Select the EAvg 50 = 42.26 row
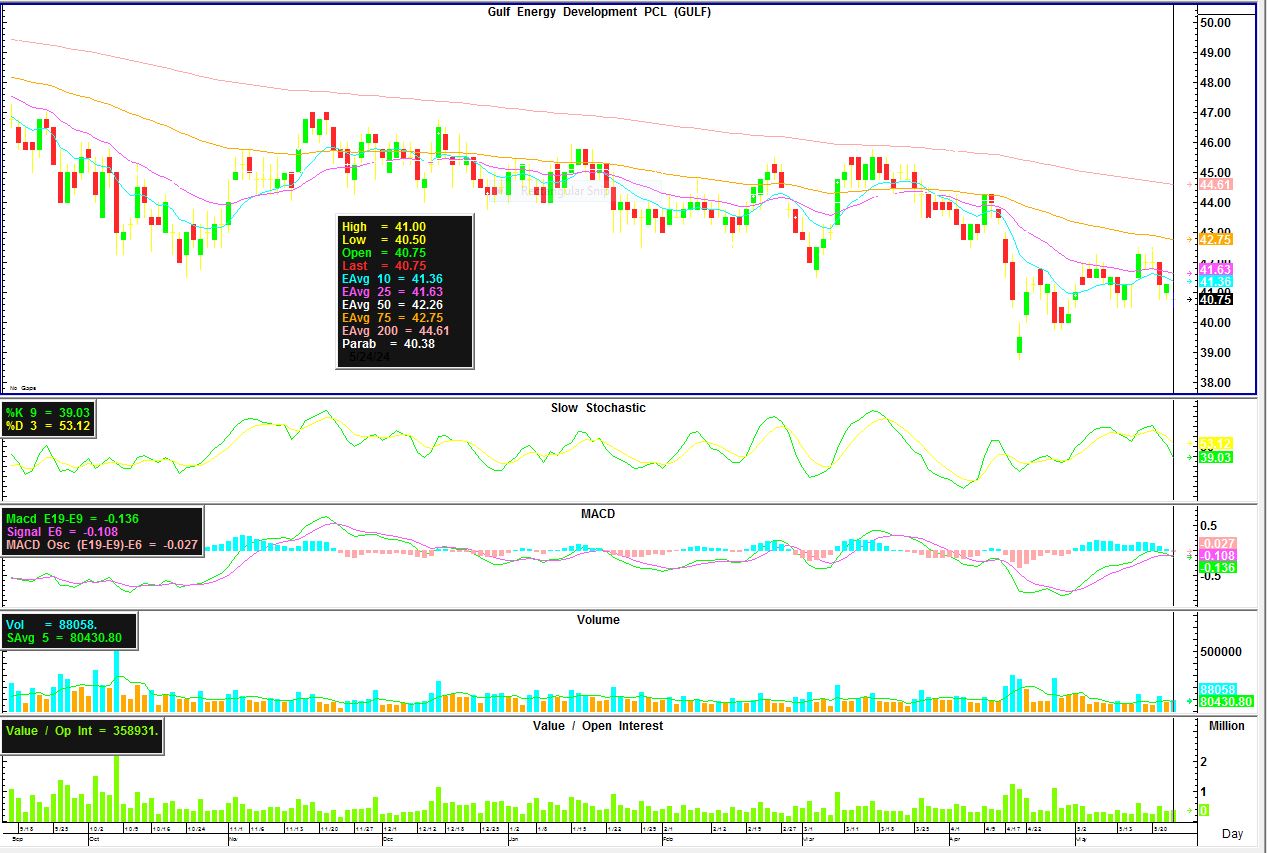Screen dimensions: 1268x853 (x=392, y=305)
